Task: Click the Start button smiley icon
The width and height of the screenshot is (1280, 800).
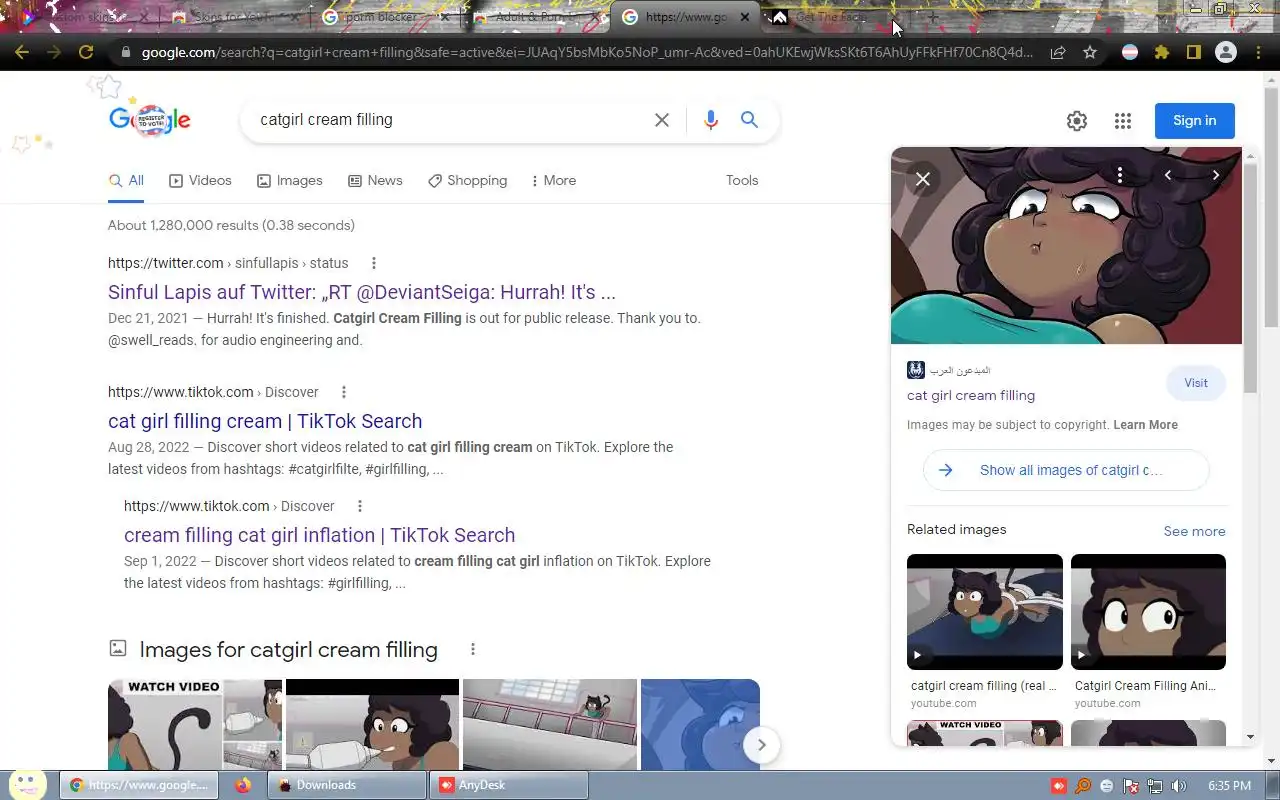Action: (x=29, y=784)
